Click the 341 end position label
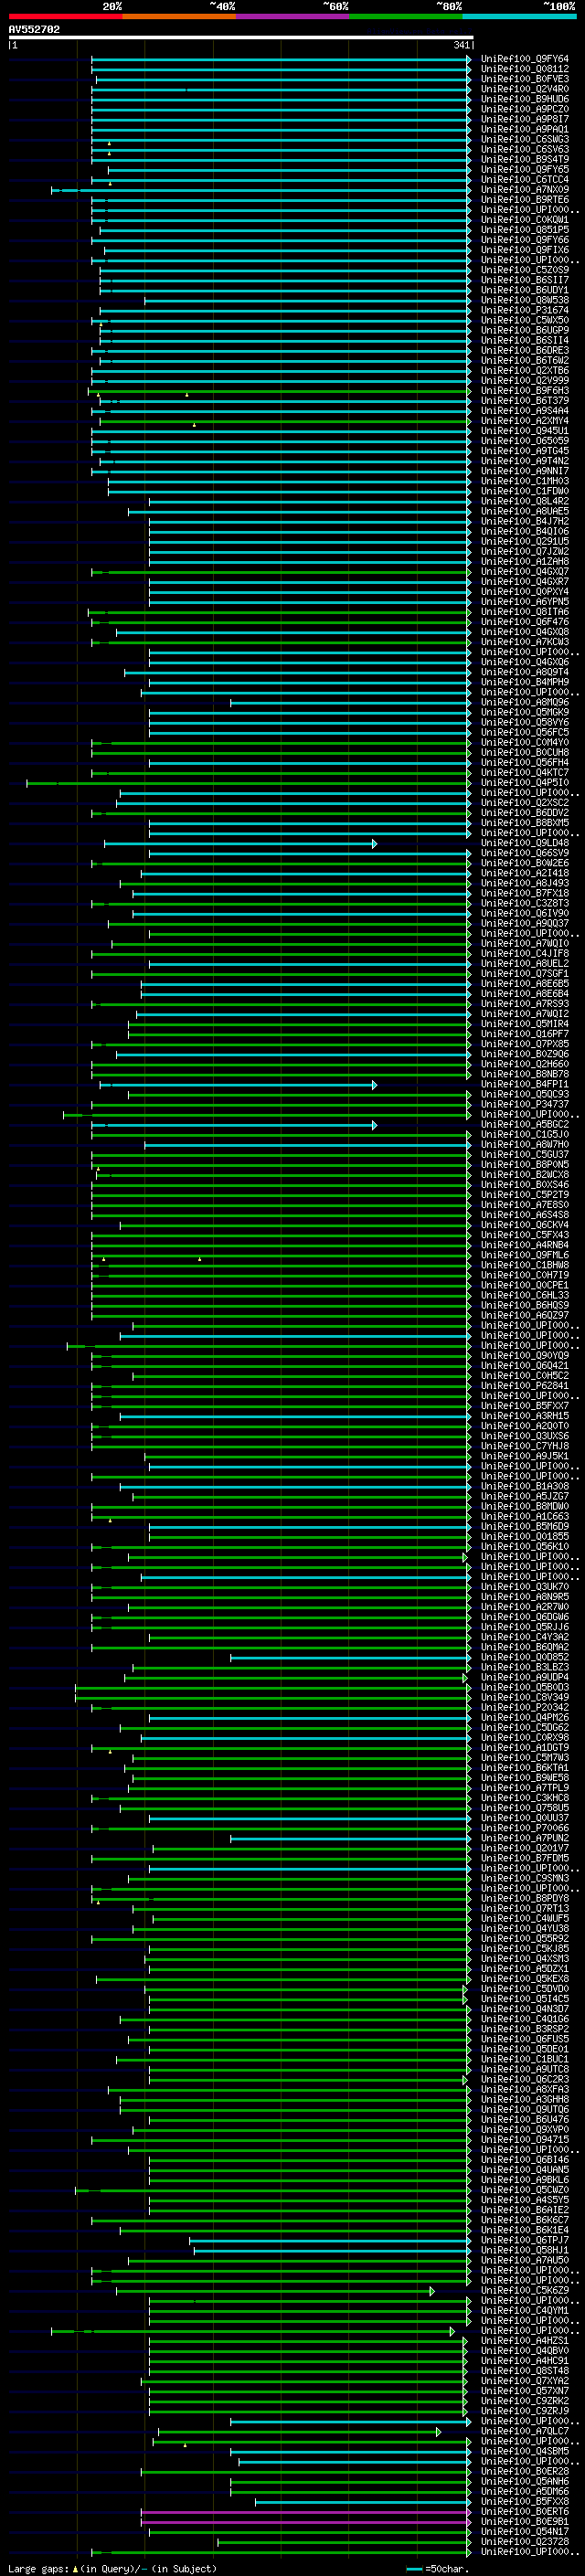This screenshot has width=585, height=2576. tap(461, 45)
